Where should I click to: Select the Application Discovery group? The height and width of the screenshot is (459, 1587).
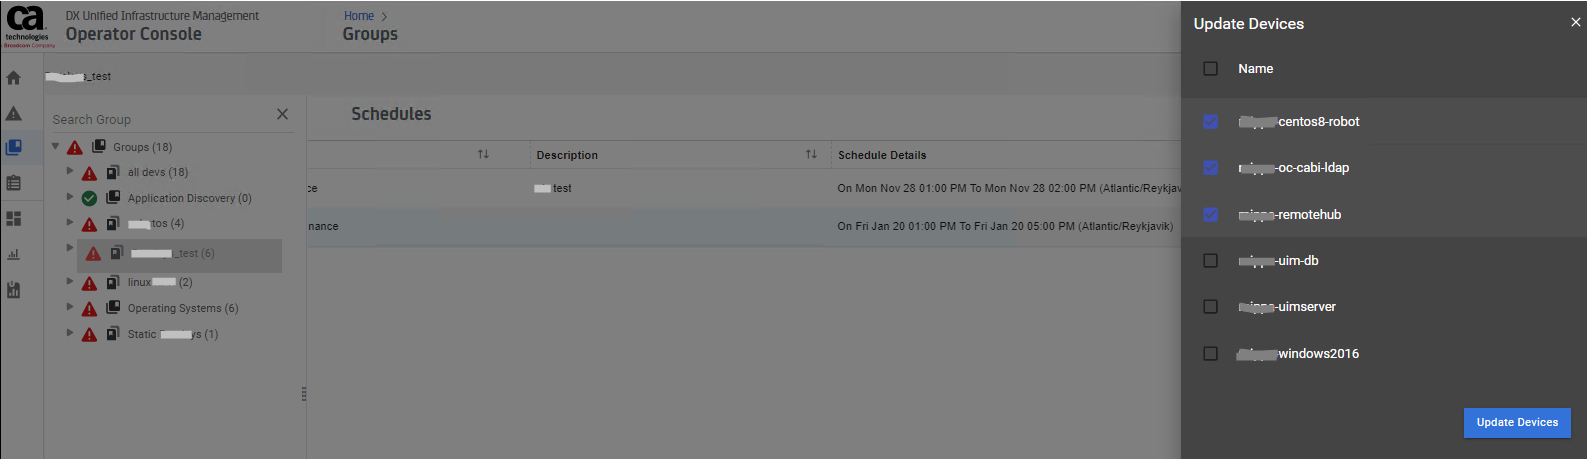coord(189,198)
